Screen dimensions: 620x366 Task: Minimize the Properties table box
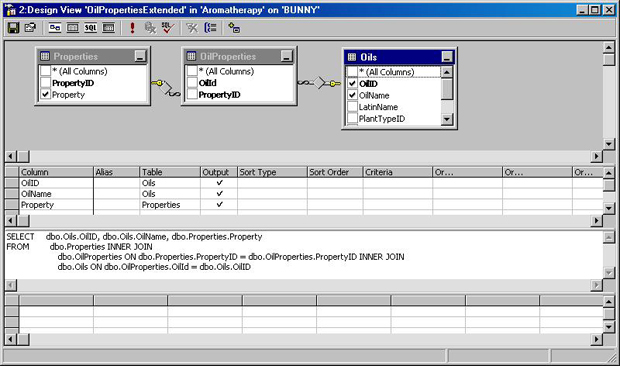point(140,56)
